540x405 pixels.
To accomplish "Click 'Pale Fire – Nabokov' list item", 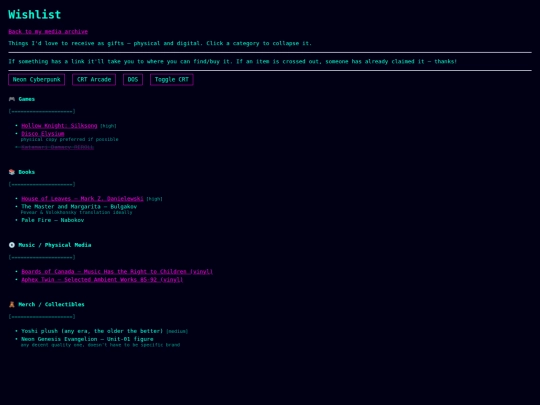I will [53, 220].
